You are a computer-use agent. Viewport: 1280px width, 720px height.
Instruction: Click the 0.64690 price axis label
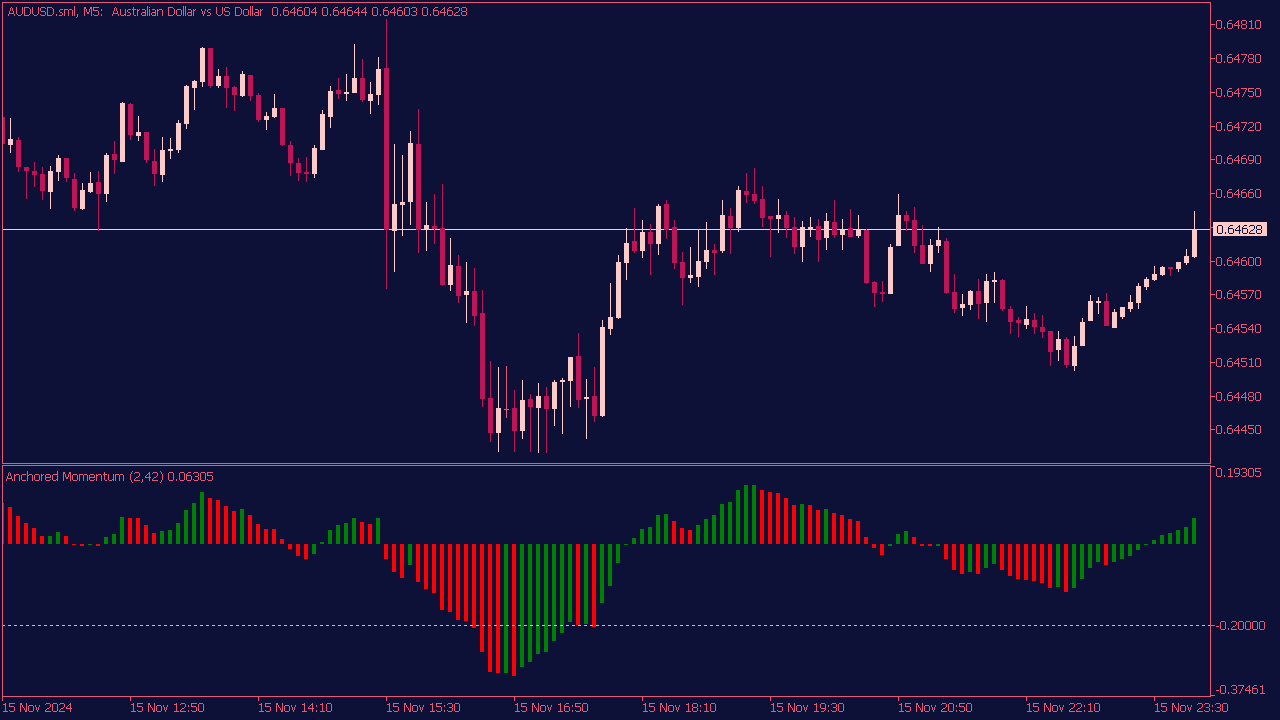[1238, 159]
